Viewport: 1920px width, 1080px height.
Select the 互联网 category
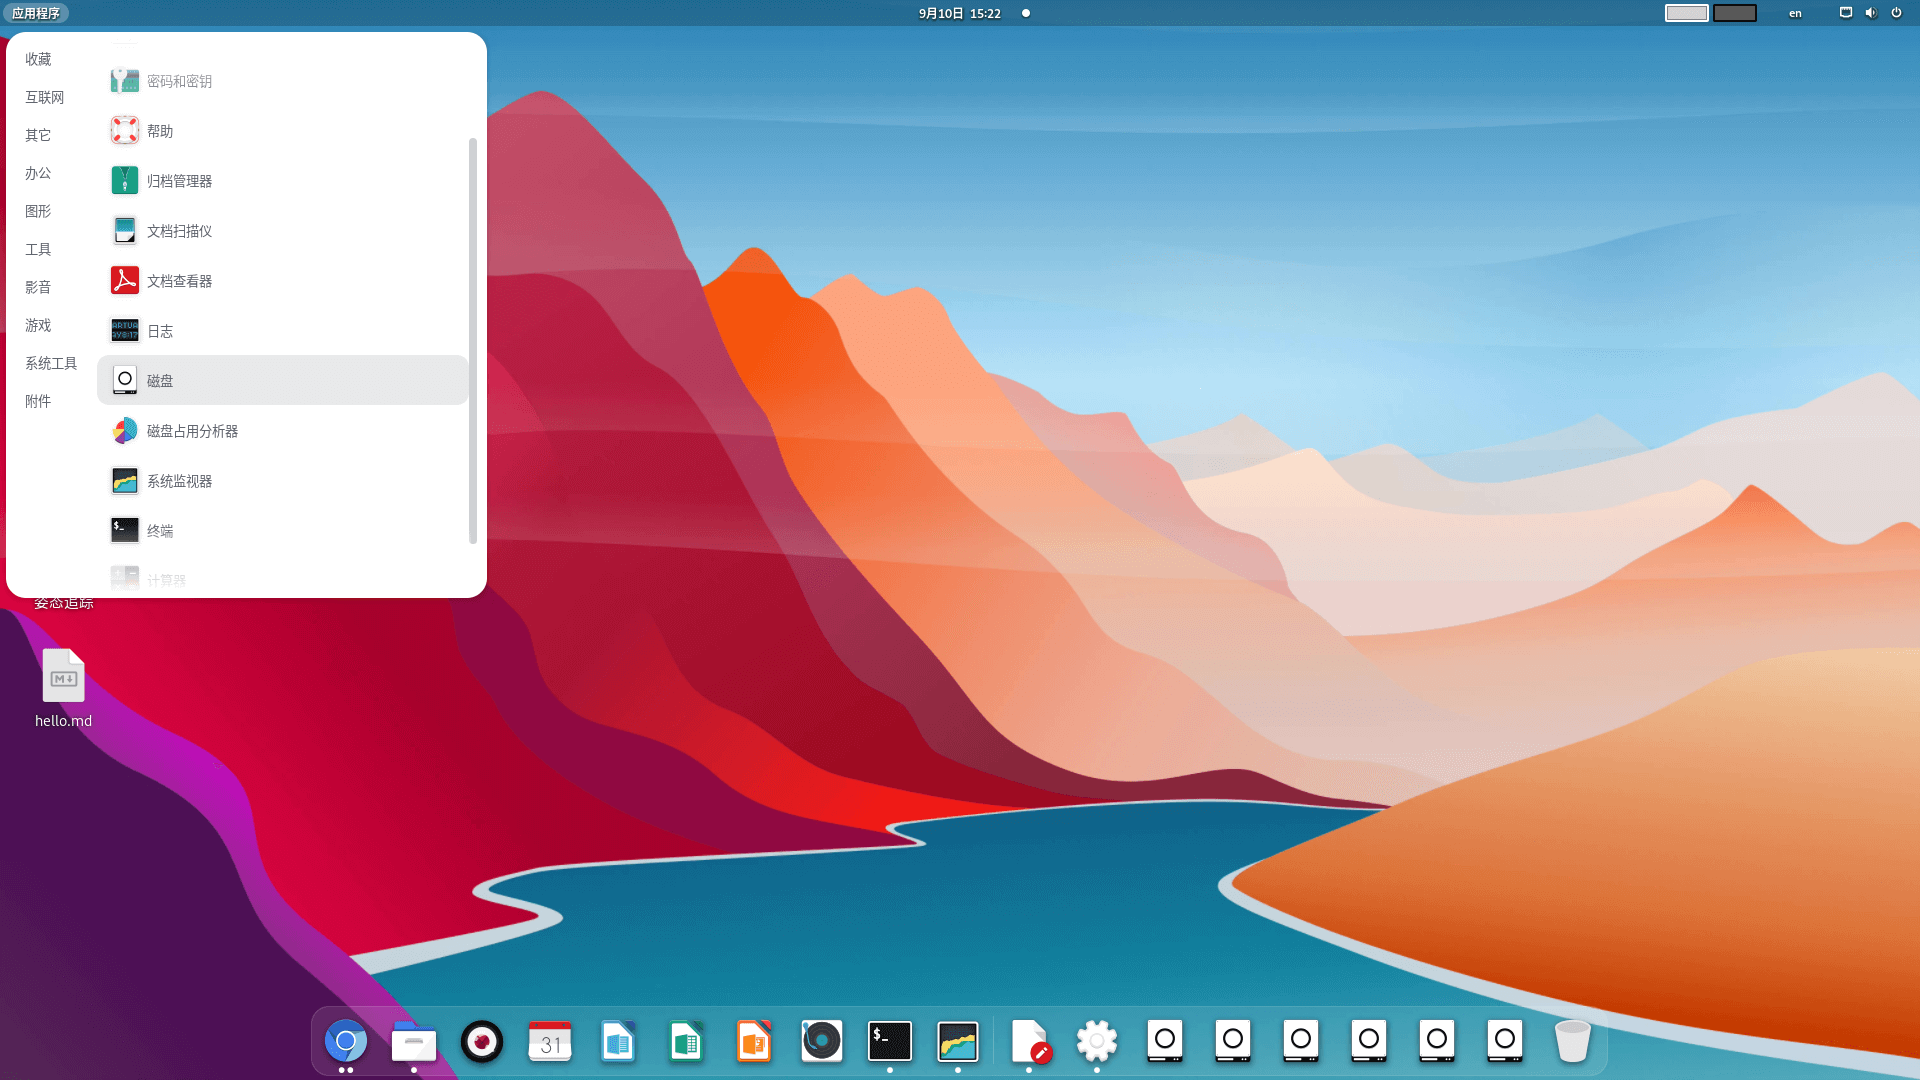pyautogui.click(x=45, y=97)
